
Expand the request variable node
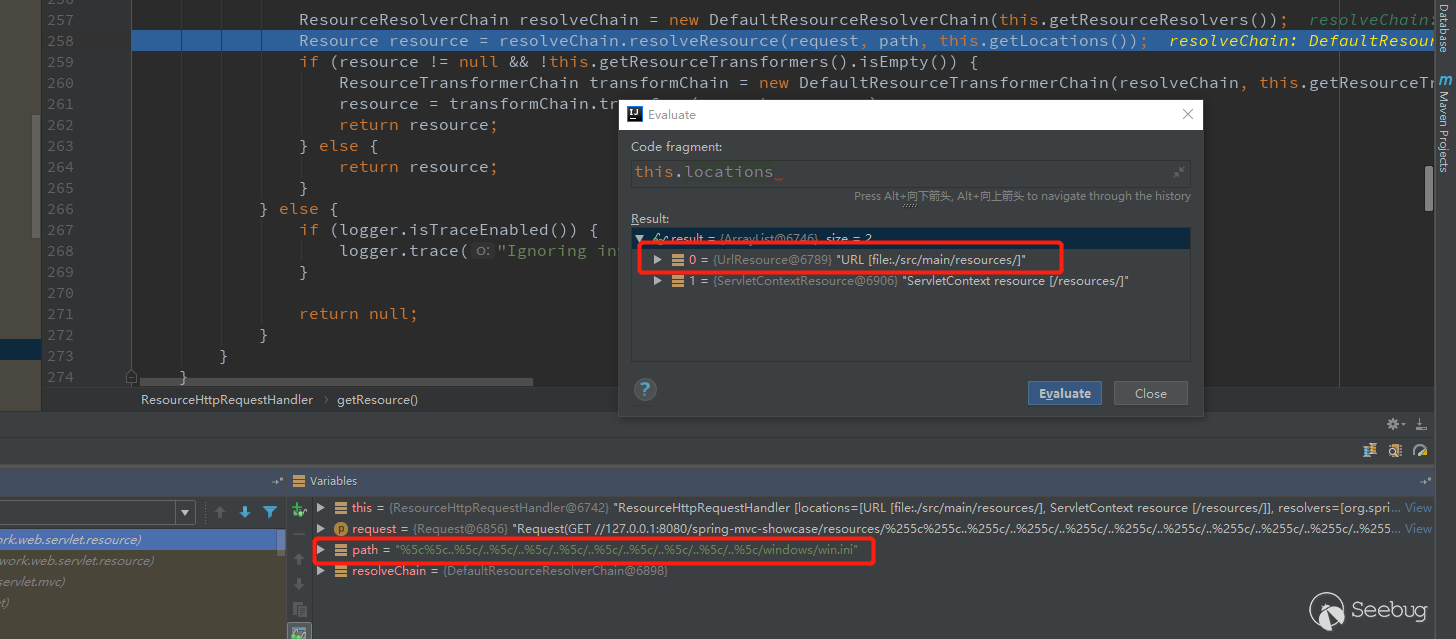coord(322,528)
